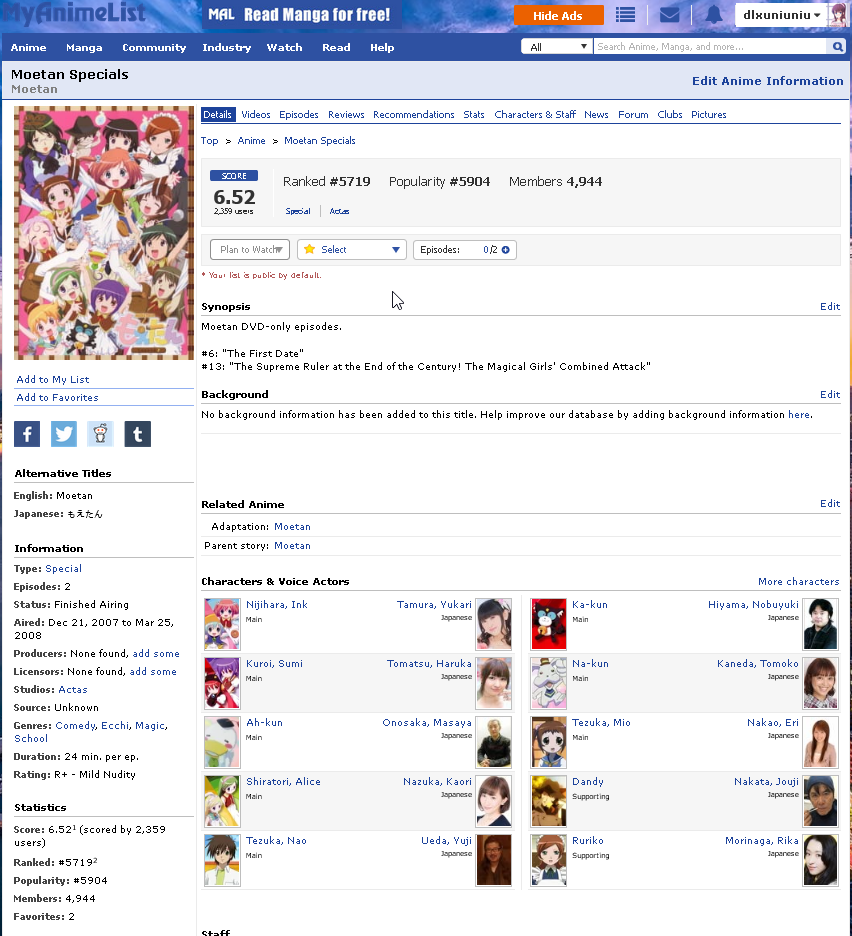Click the Read Manga for free banner

pos(302,14)
